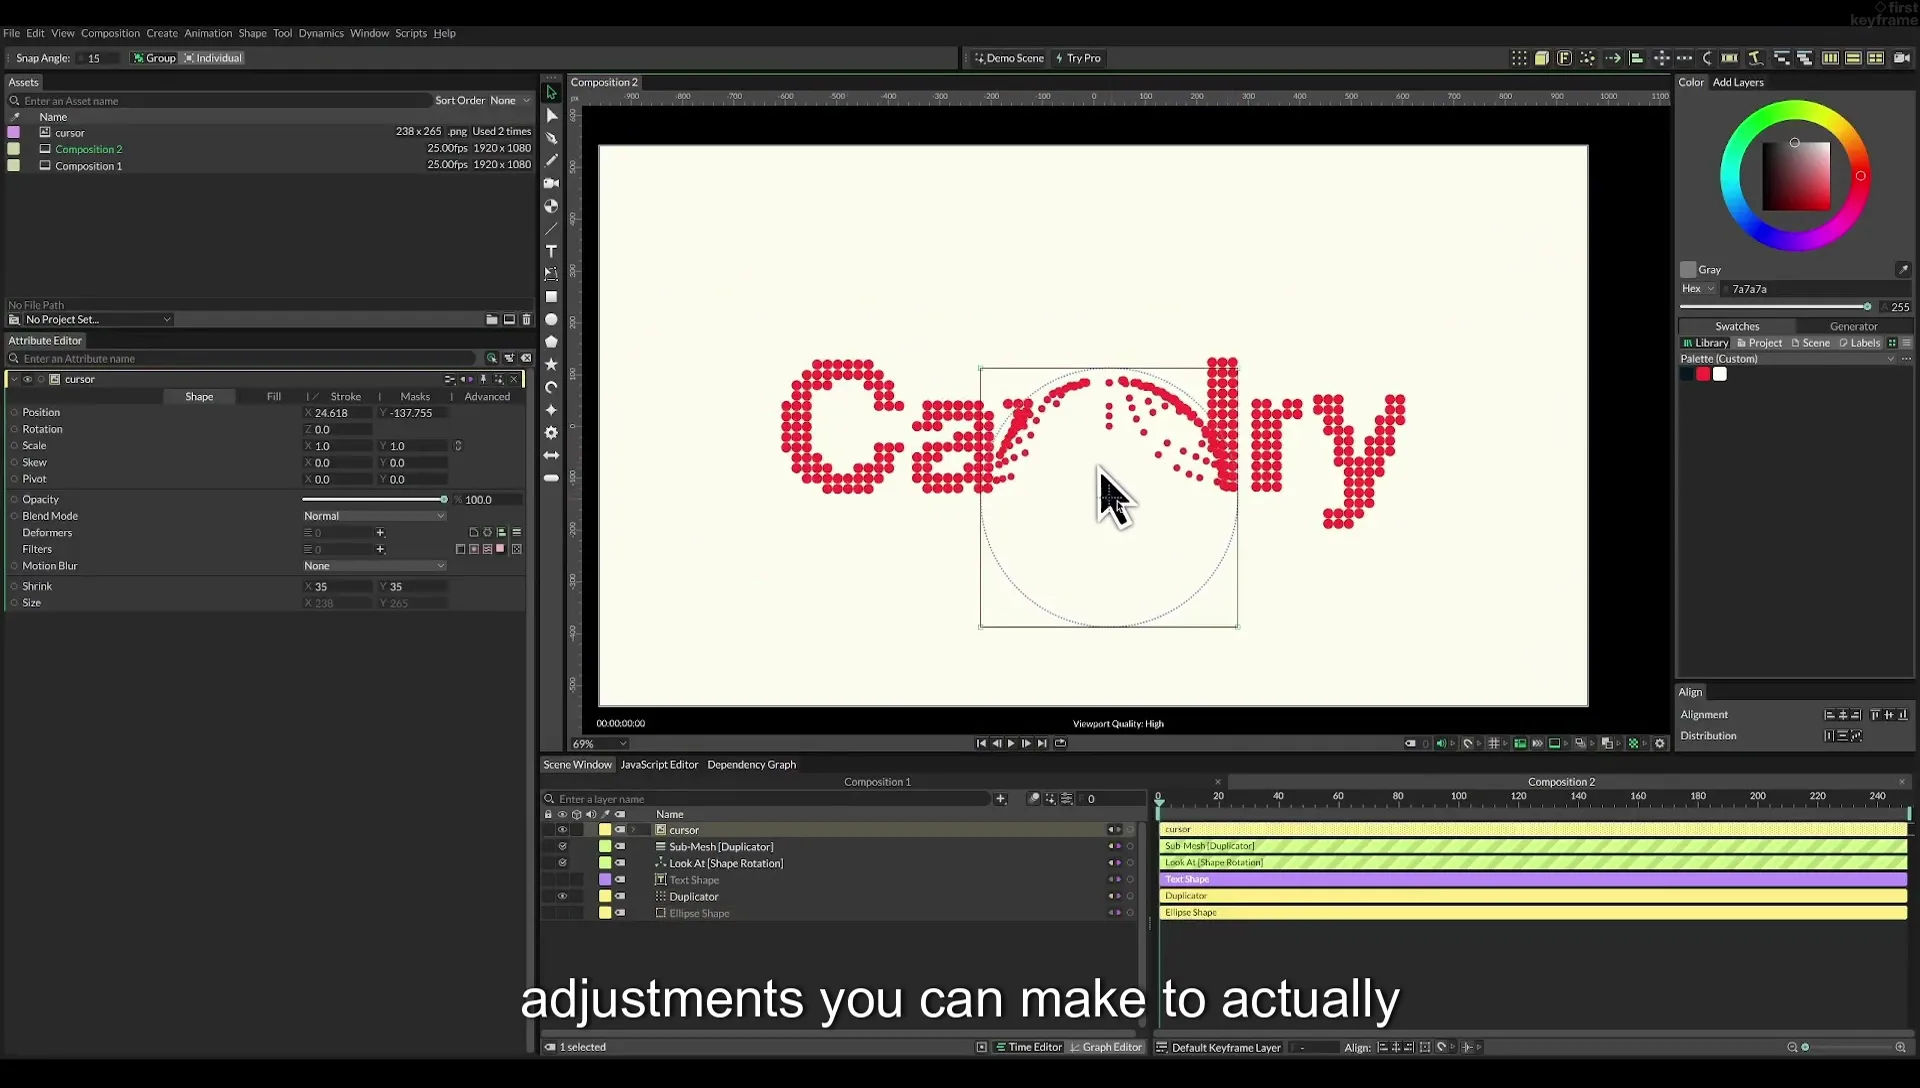
Task: Toggle Look At [Shape Rotation] enabled state
Action: pyautogui.click(x=562, y=864)
